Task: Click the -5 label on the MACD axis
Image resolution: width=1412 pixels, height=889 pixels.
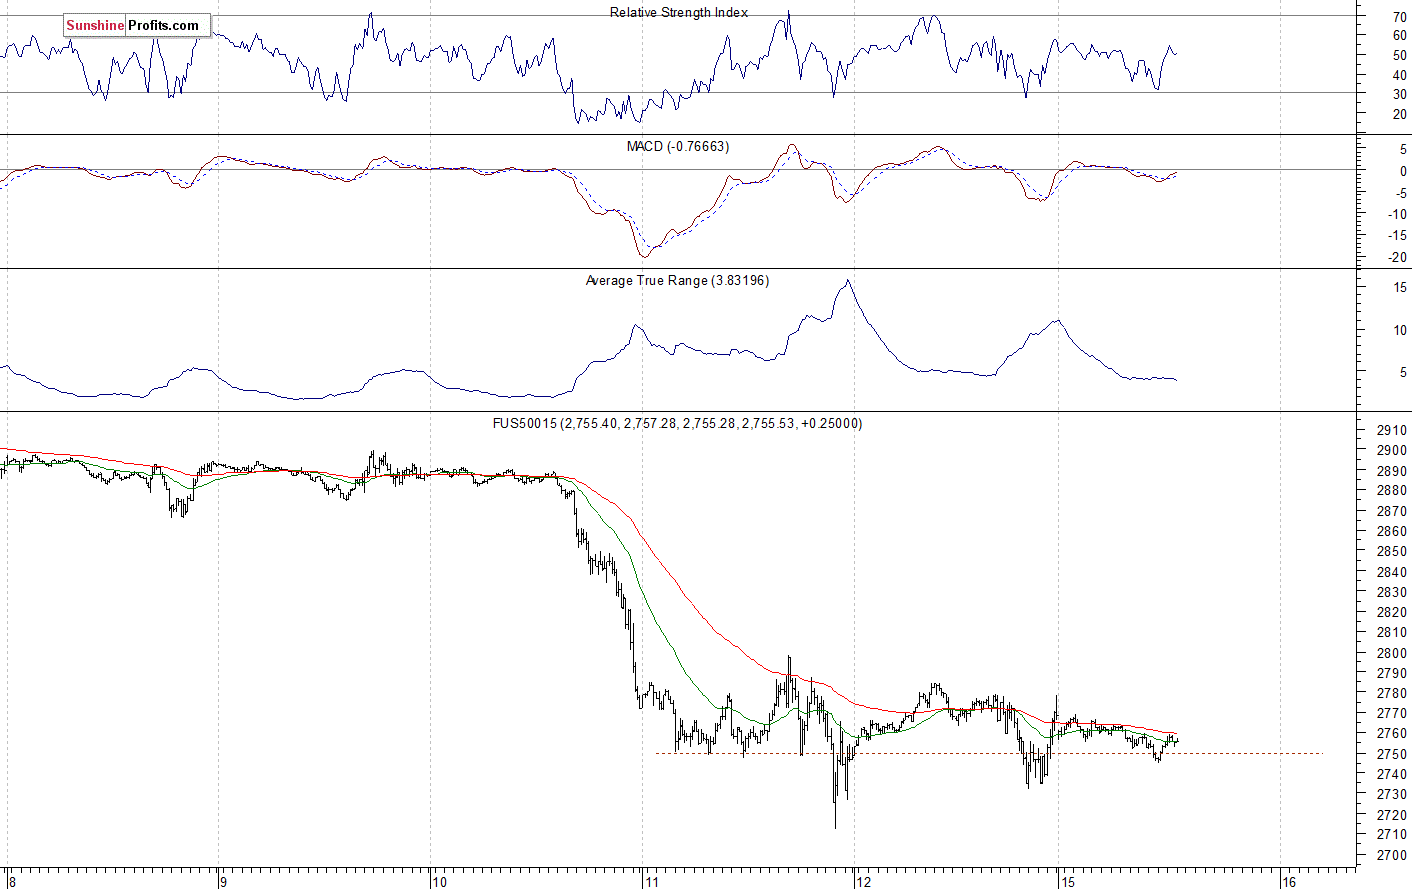Action: [x=1401, y=193]
